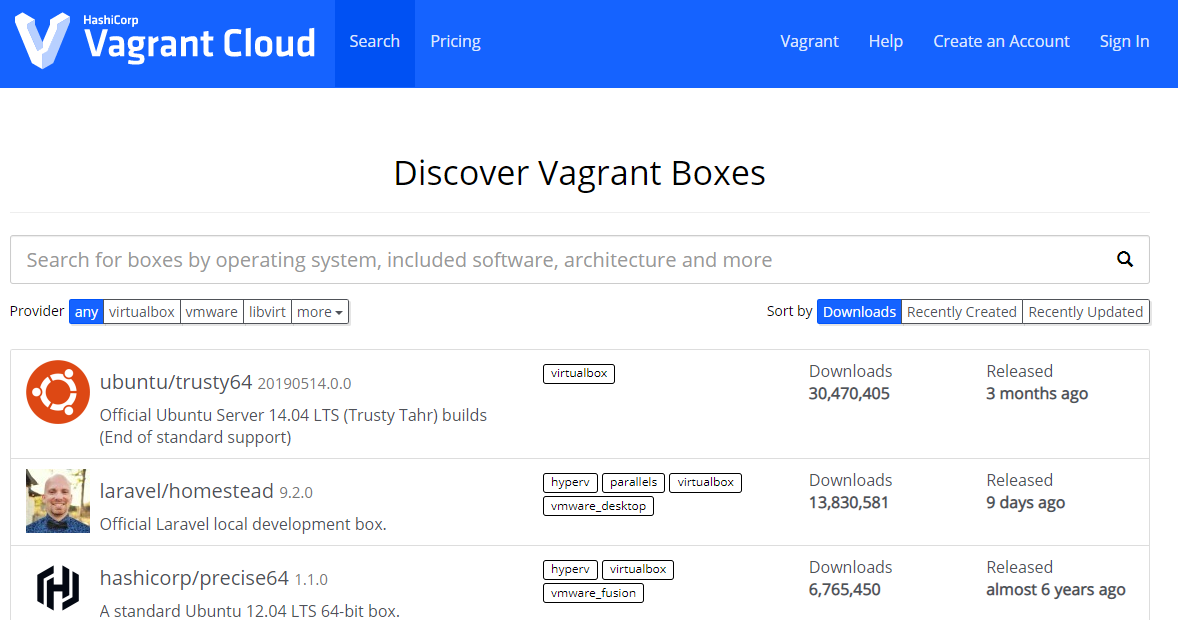Click the vmware_fusion tag on hashicorp/precise64
Screen dimensions: 1178x620
[x=593, y=592]
